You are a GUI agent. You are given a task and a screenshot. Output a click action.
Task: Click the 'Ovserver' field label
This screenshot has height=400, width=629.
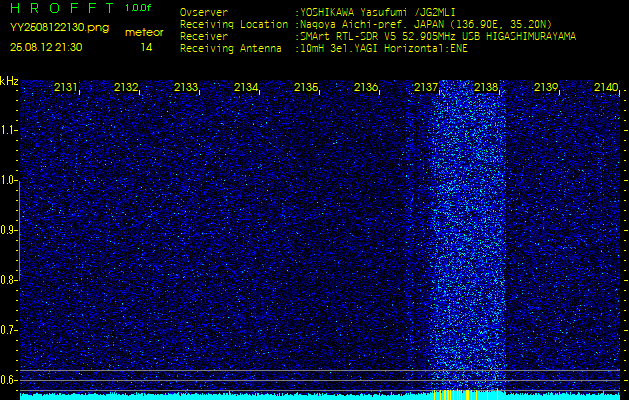204,12
